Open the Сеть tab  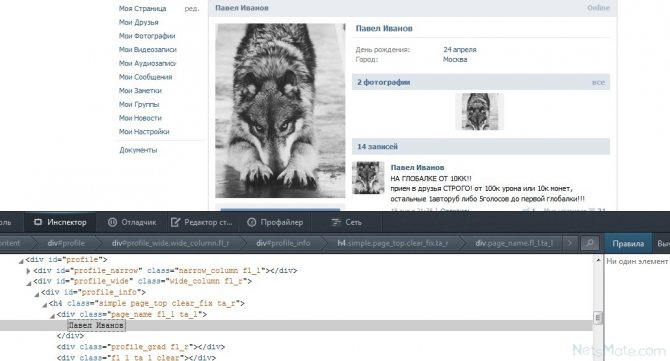(347, 222)
